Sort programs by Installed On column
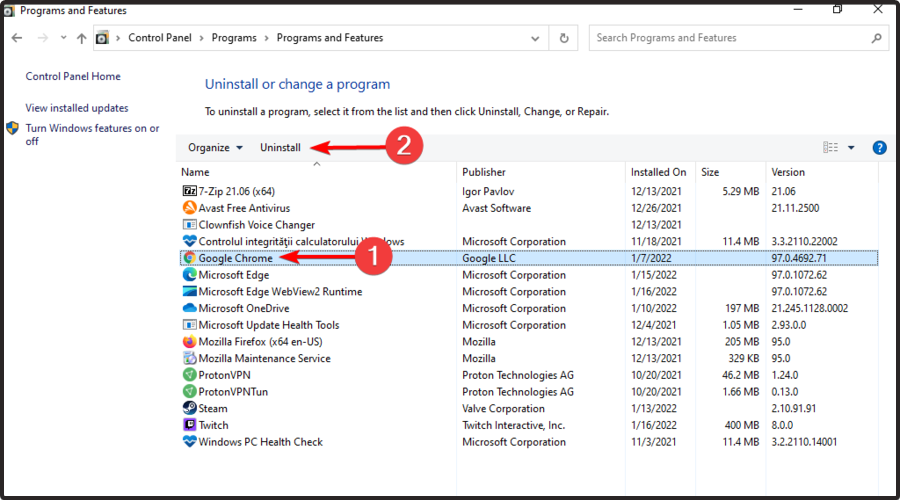Screen dimensions: 900x500 click(x=658, y=172)
